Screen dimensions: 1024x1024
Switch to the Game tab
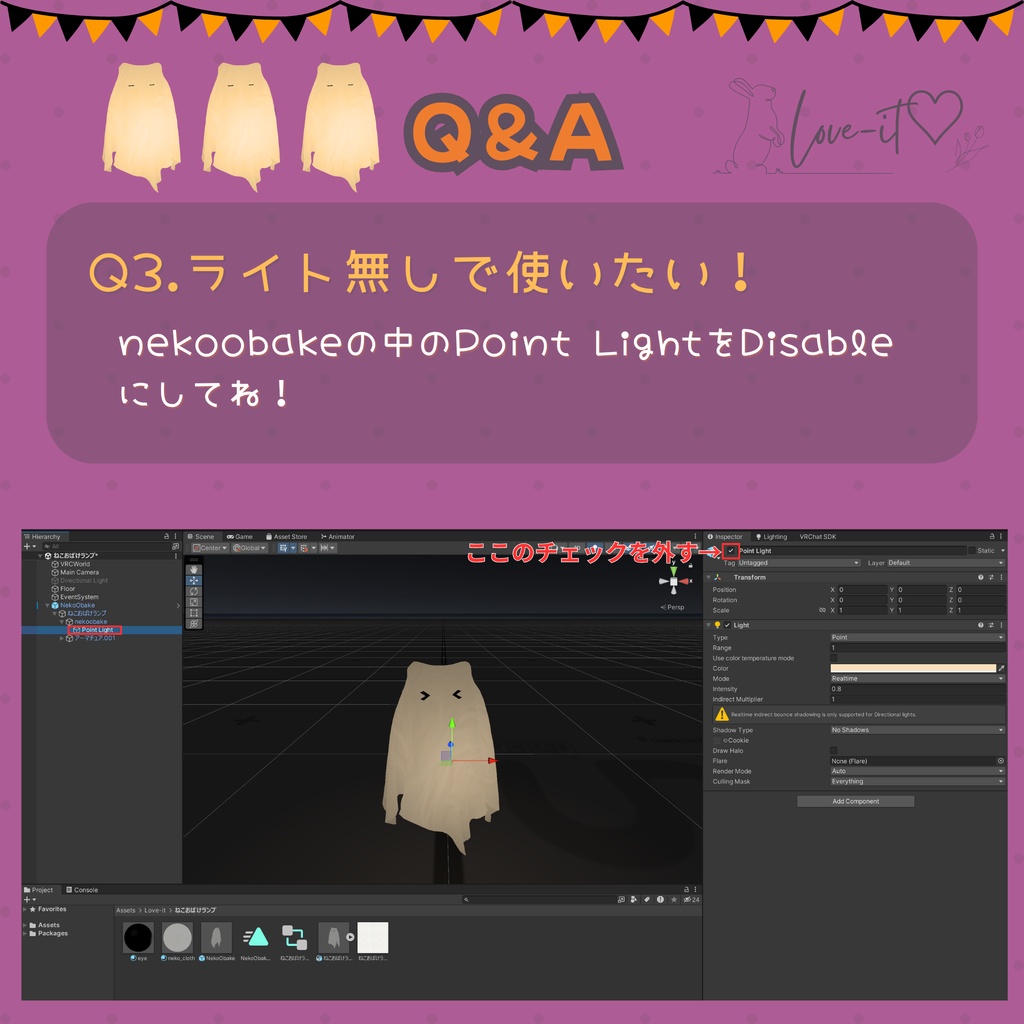[x=240, y=536]
